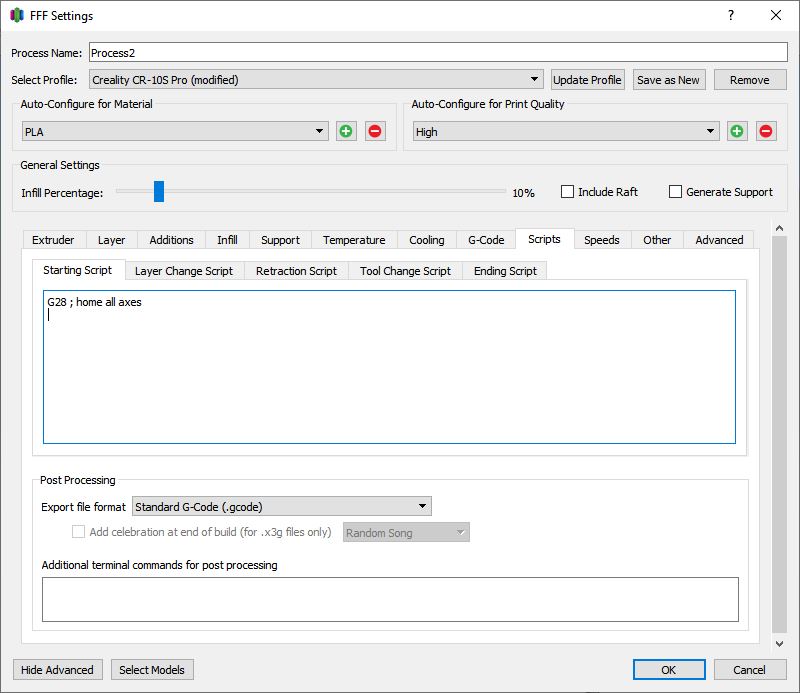Close the FFF Settings dialog
The width and height of the screenshot is (800, 693).
[776, 15]
